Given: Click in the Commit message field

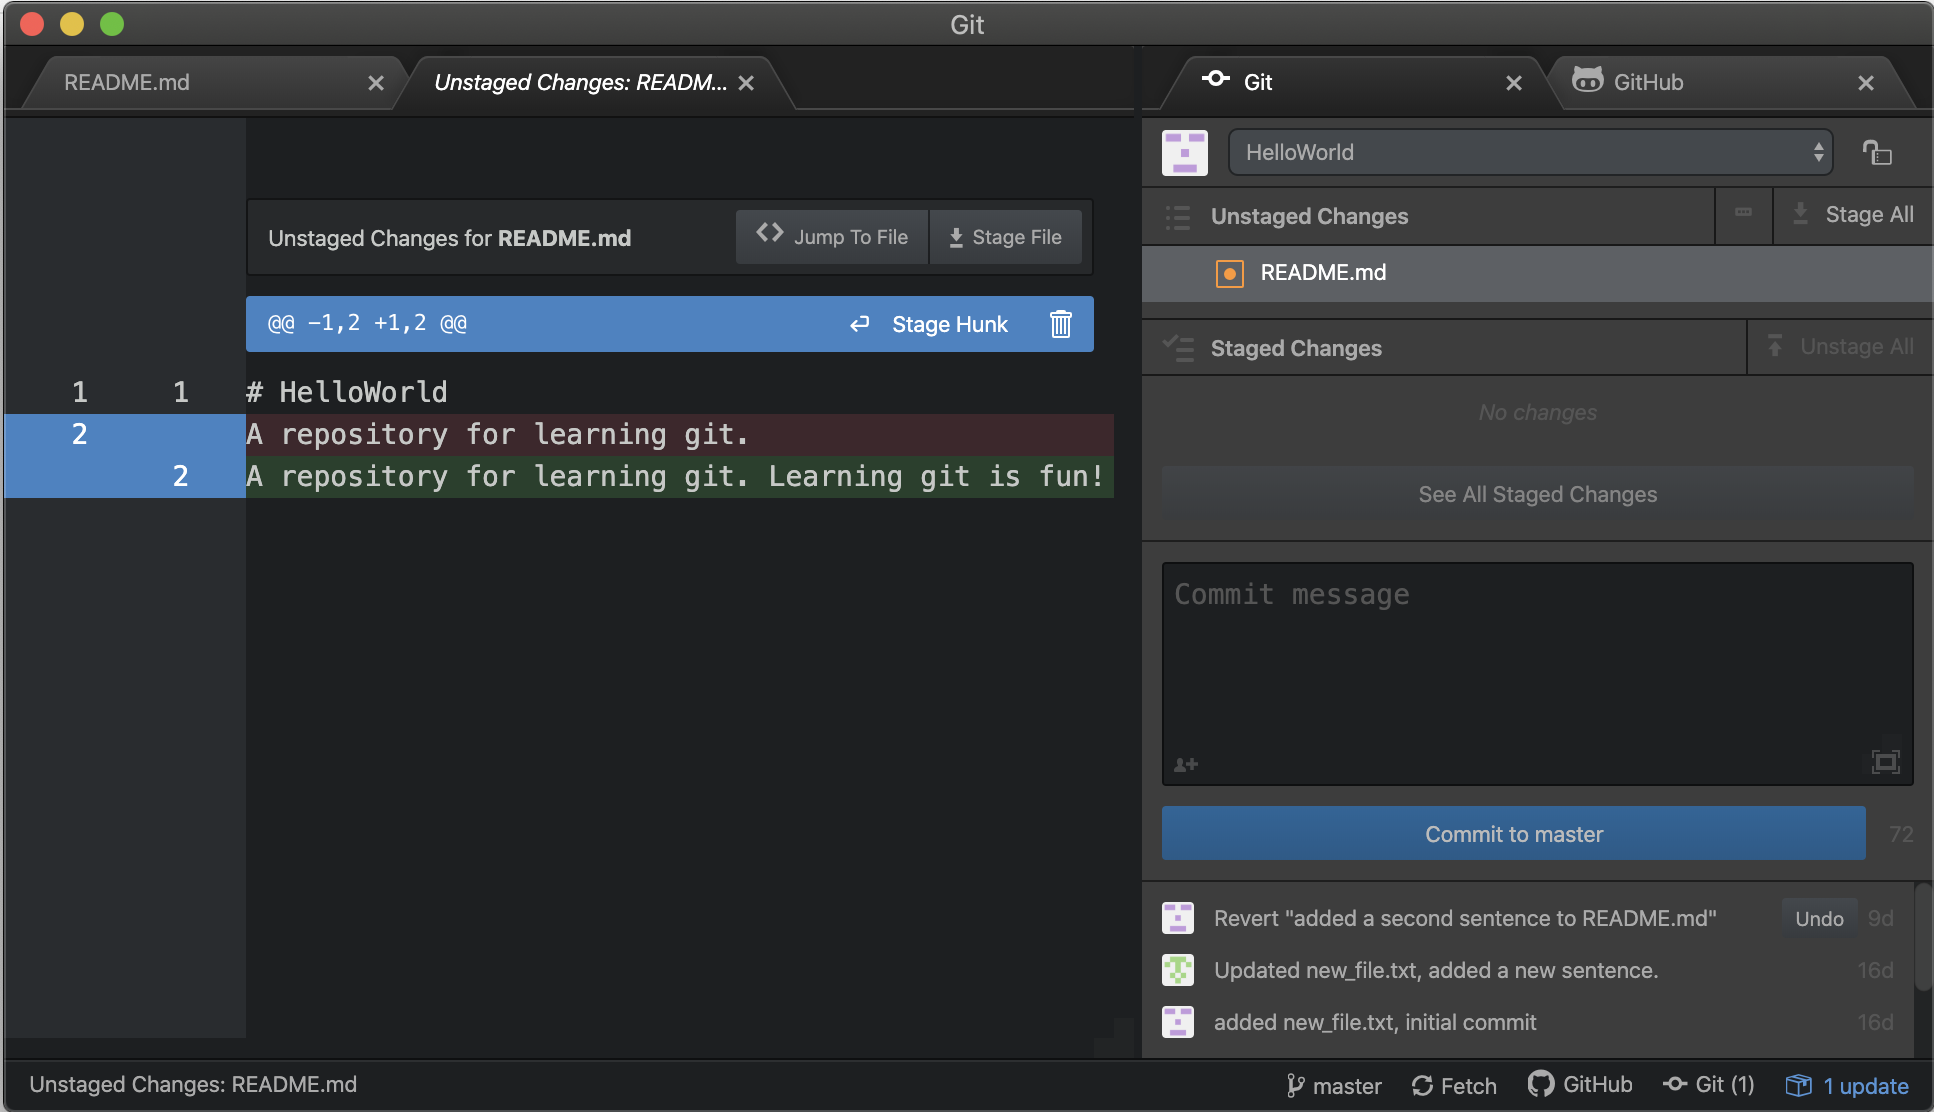Looking at the screenshot, I should point(1536,660).
